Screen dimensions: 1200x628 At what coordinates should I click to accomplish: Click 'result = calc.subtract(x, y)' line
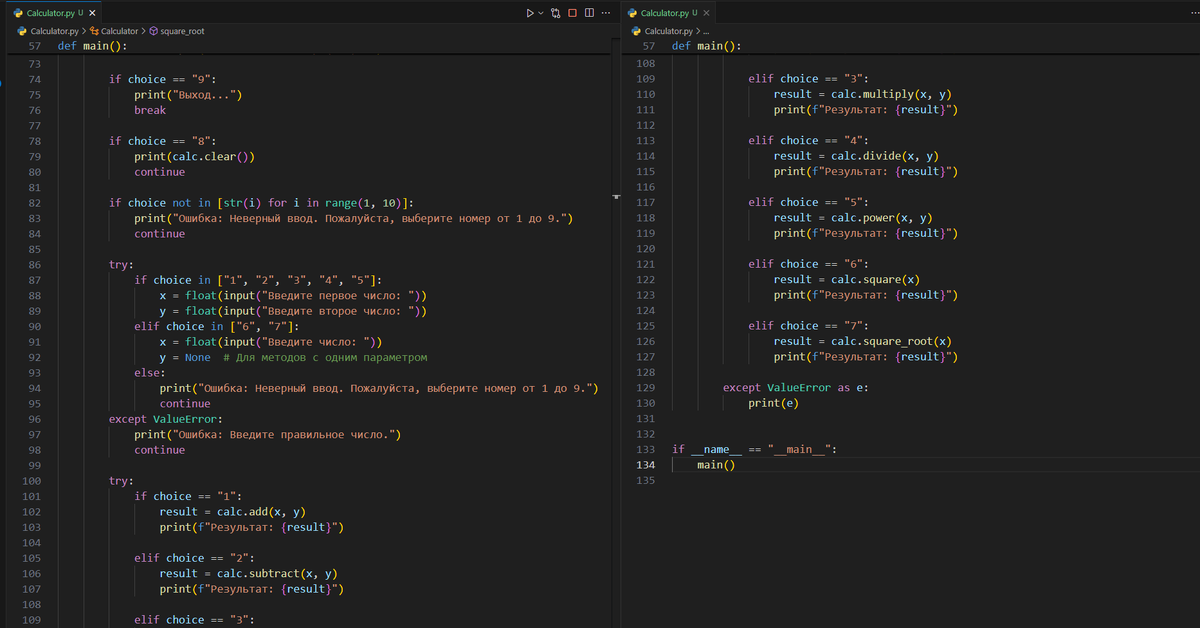[x=248, y=574]
